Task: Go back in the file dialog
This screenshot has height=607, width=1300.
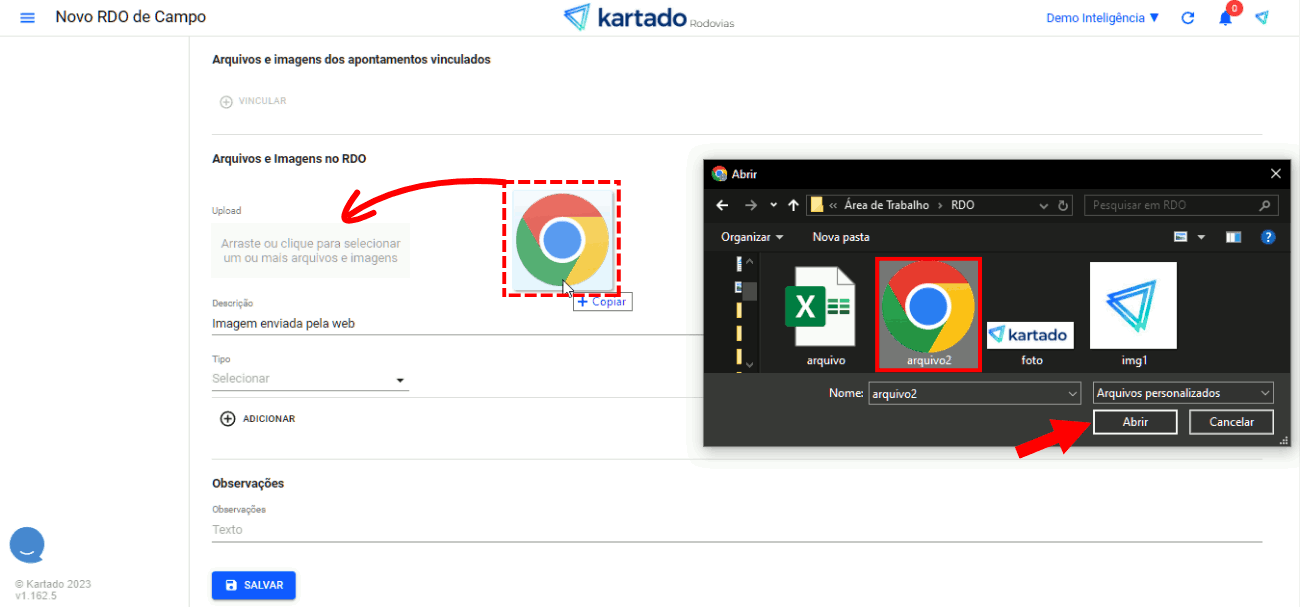Action: click(723, 205)
